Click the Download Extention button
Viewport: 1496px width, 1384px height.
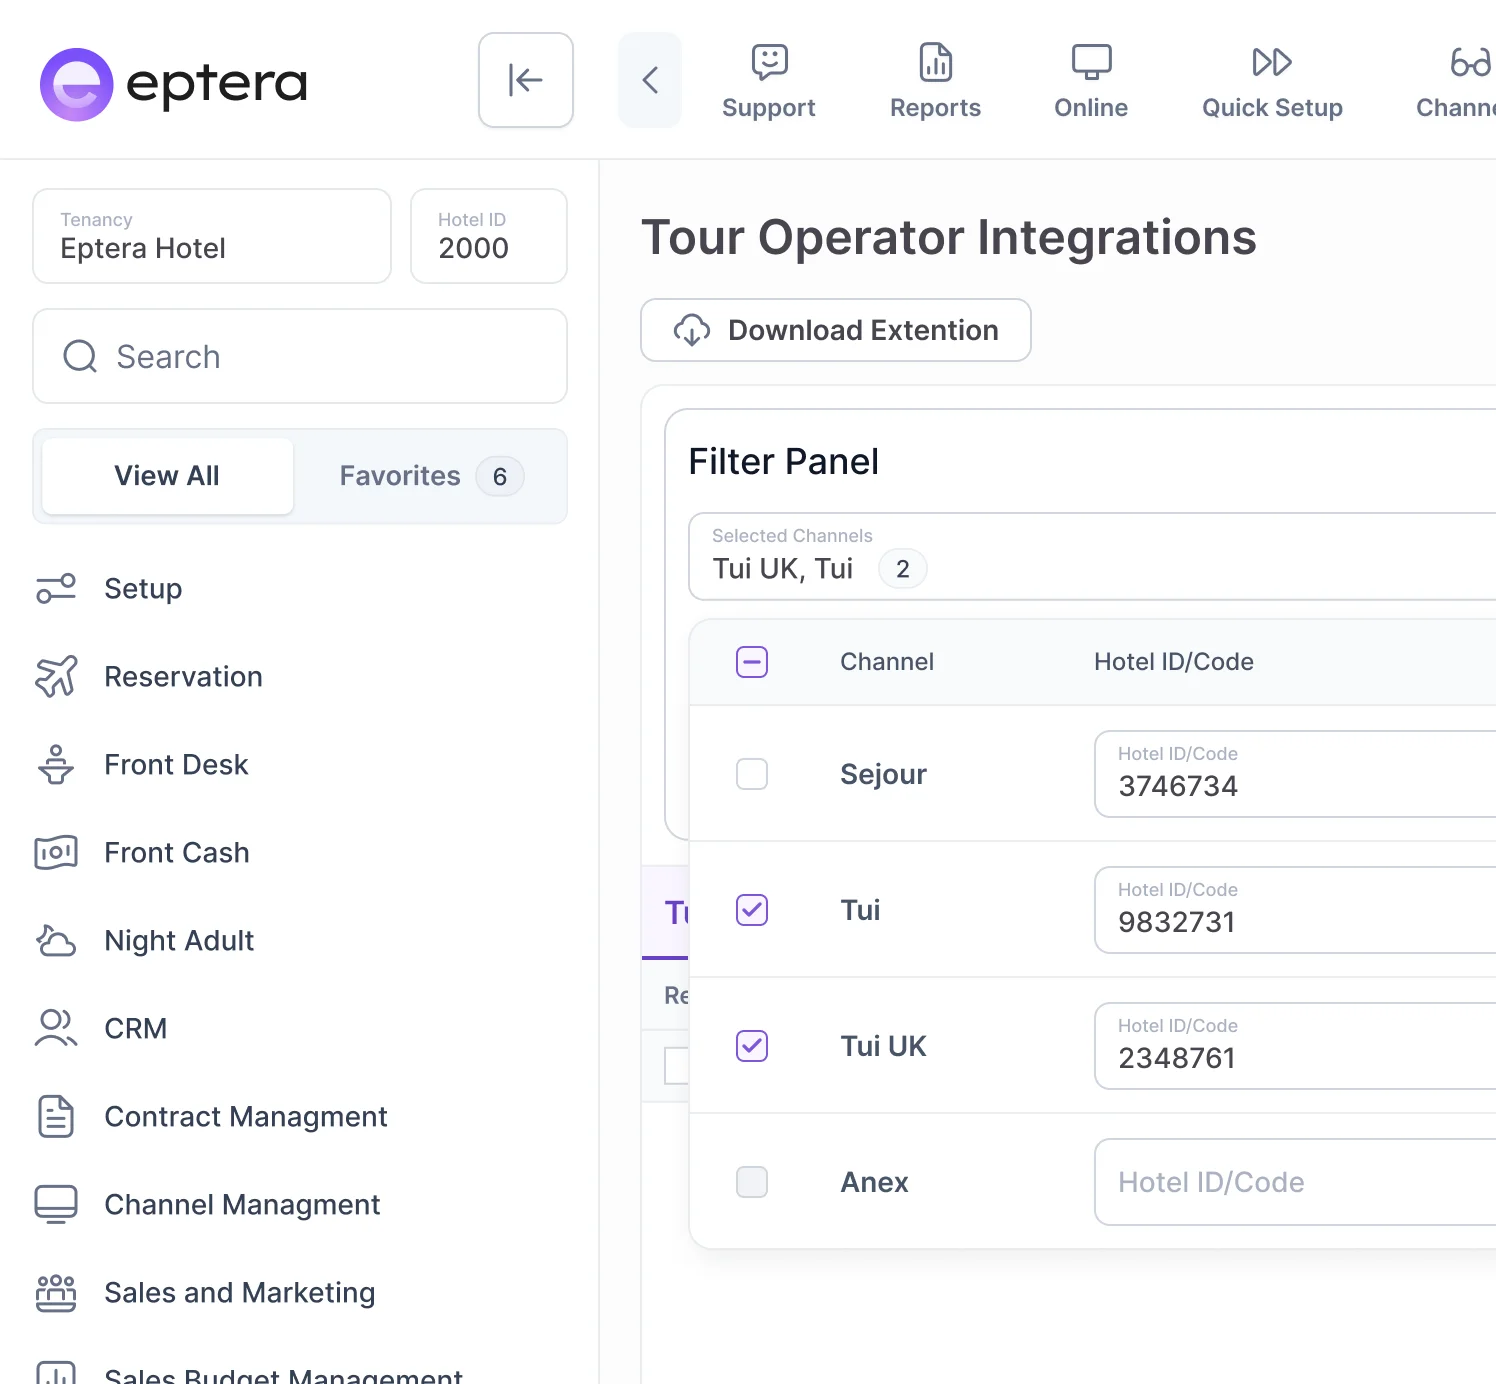click(836, 330)
